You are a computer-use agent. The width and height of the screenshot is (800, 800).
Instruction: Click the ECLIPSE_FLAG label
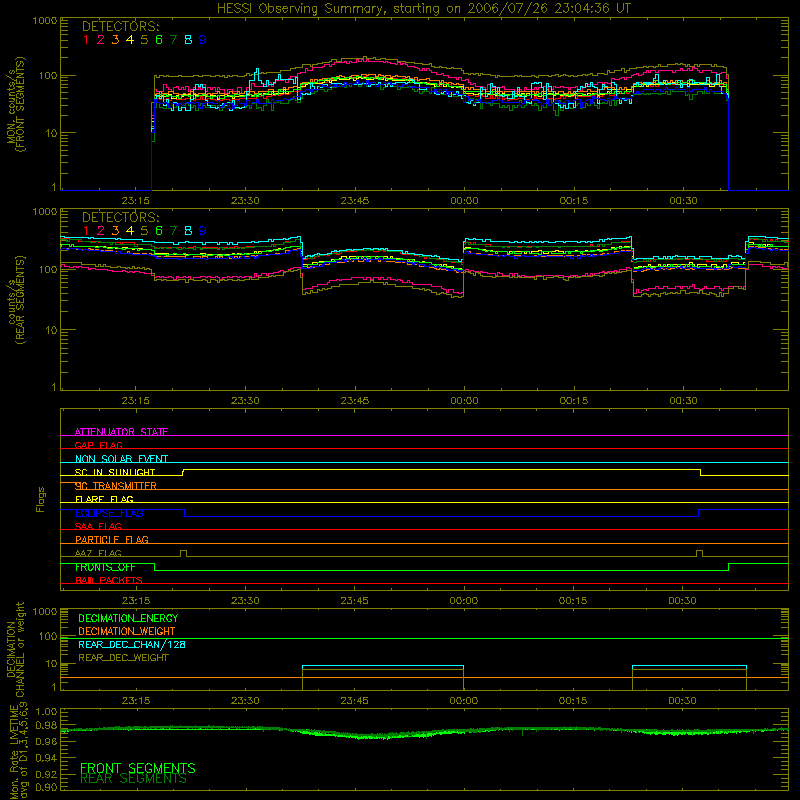pos(109,513)
